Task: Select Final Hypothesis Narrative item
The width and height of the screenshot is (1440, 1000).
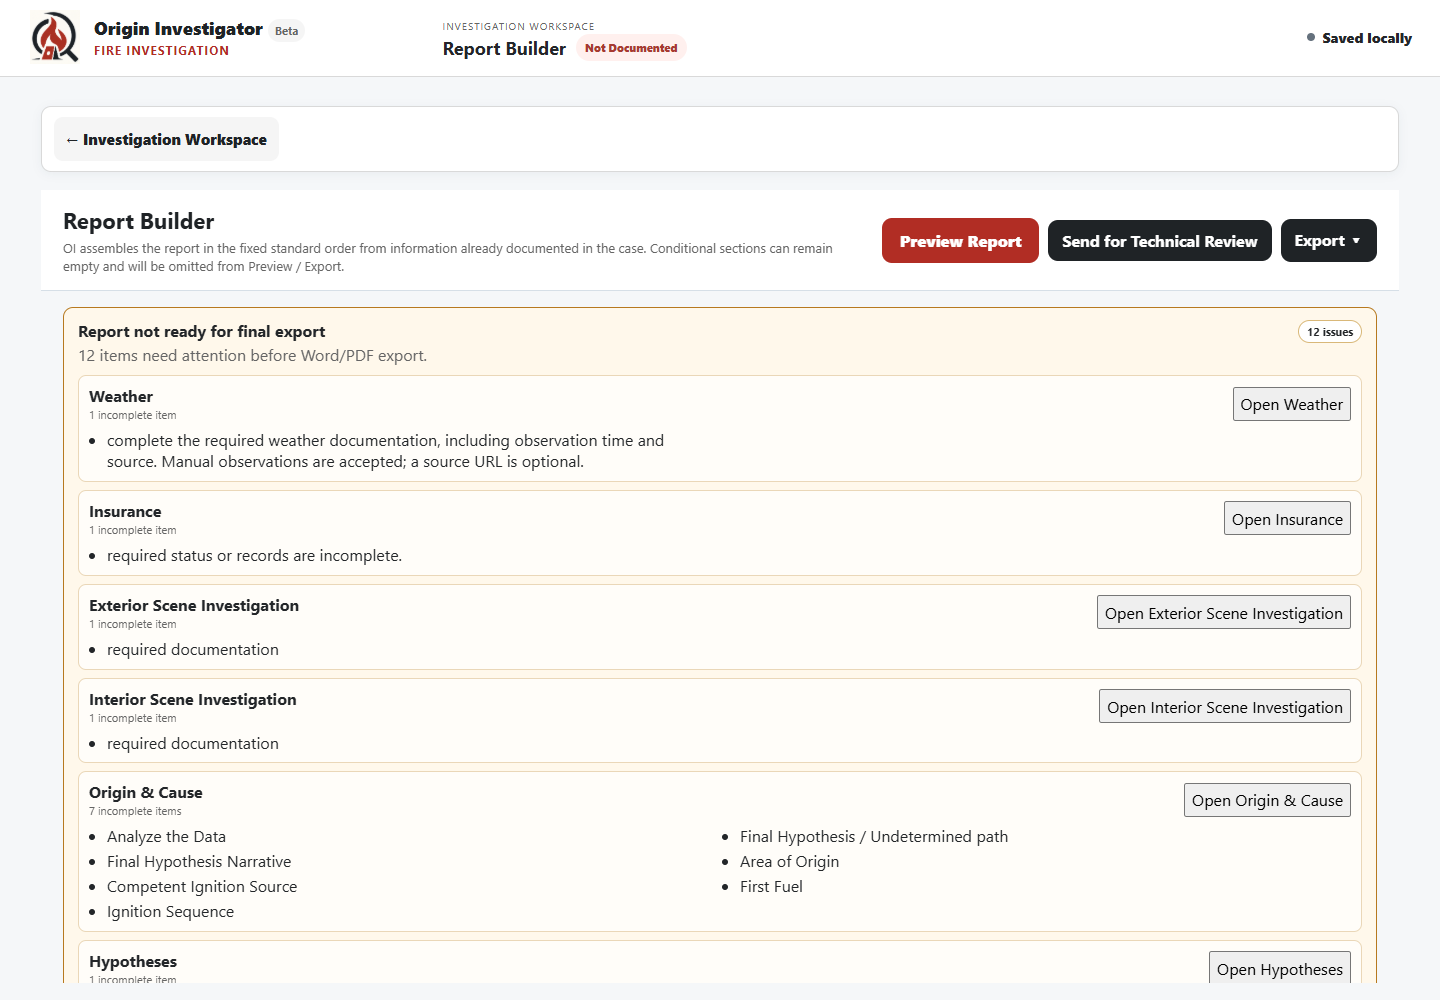Action: (x=199, y=861)
